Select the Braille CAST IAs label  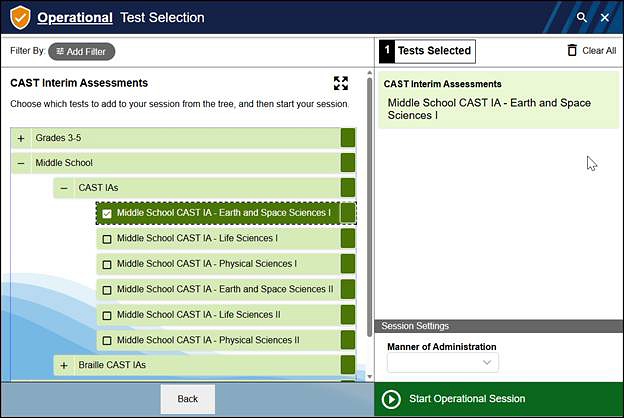(112, 365)
